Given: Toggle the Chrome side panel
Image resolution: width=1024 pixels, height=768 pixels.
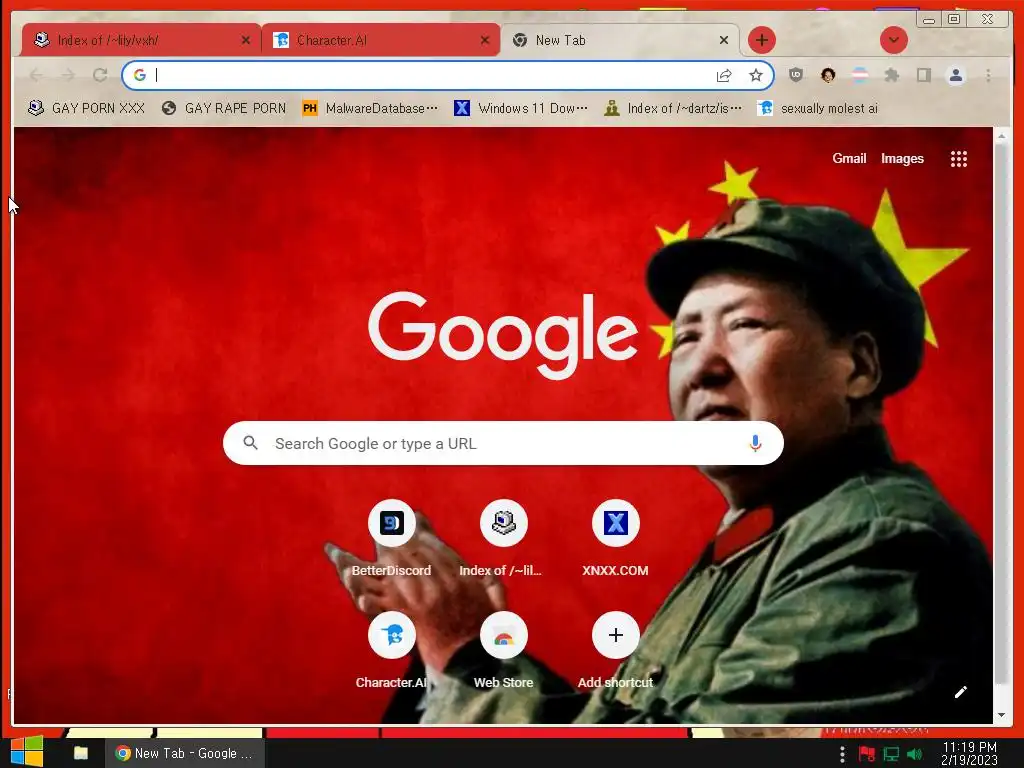Looking at the screenshot, I should tap(923, 75).
